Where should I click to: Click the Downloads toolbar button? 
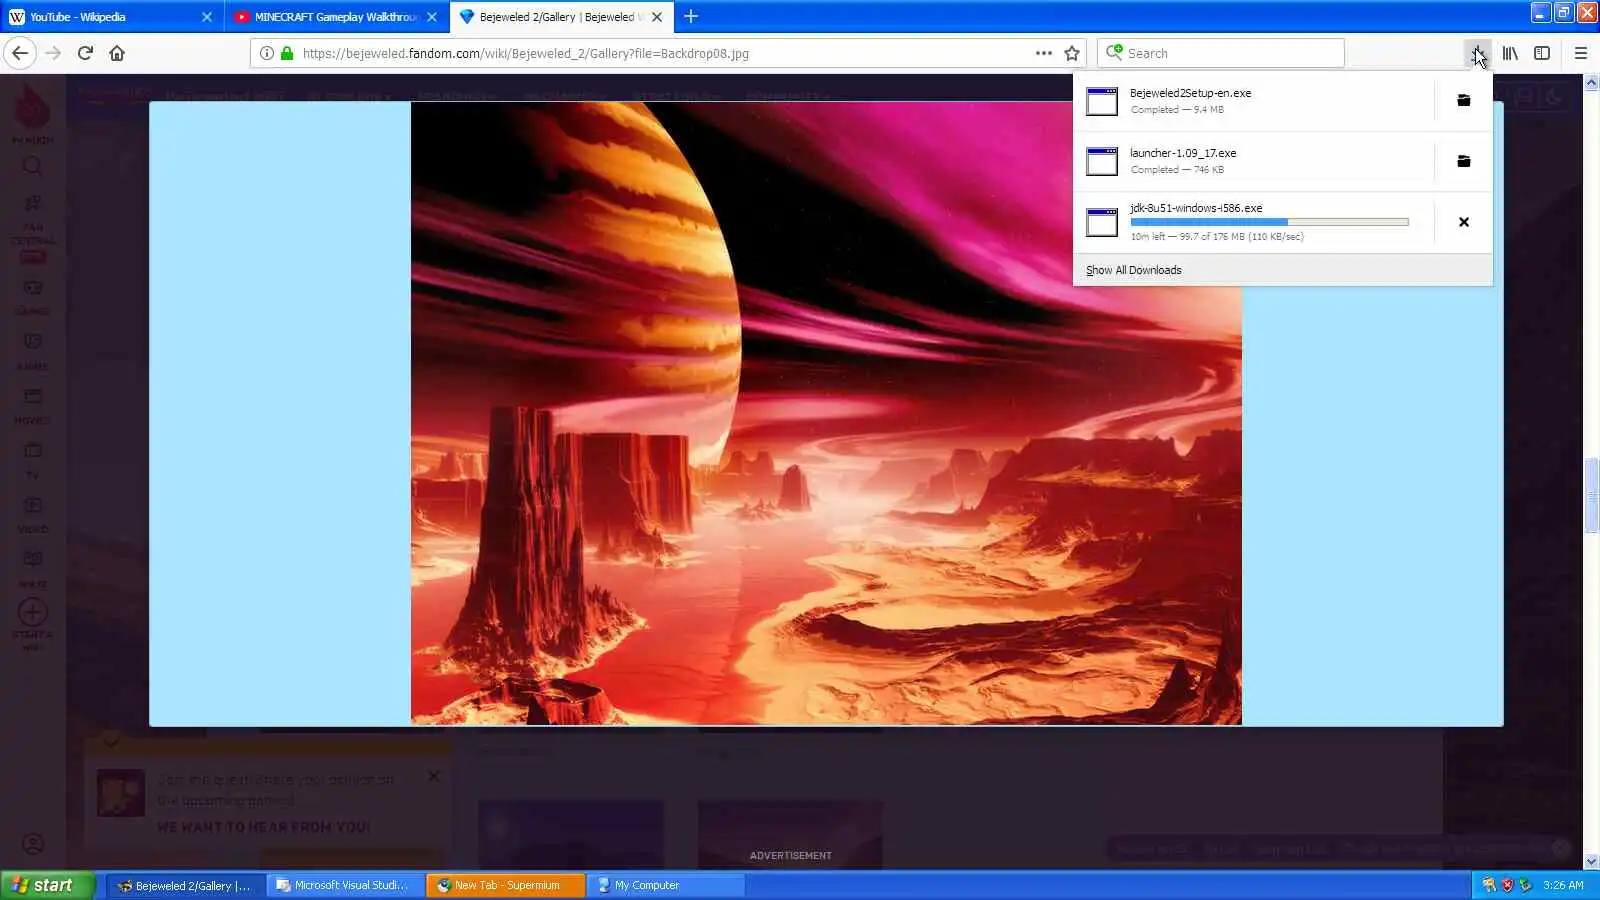[x=1478, y=53]
